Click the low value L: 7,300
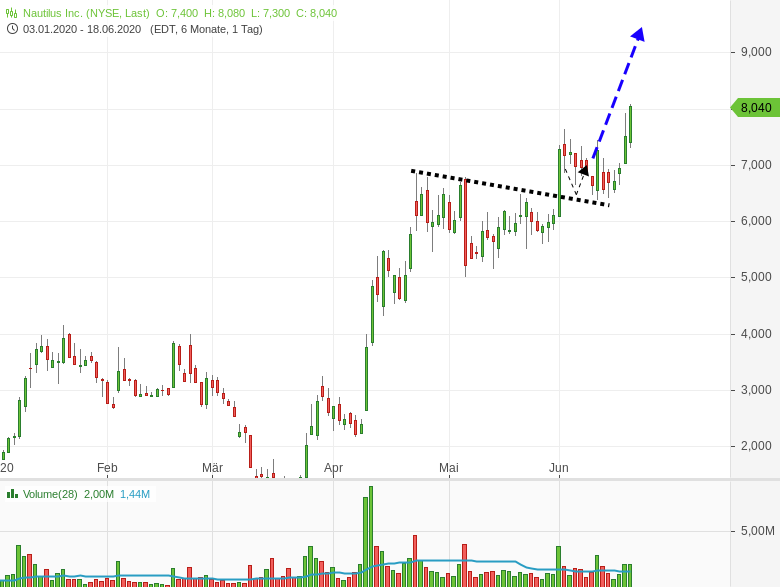Image resolution: width=780 pixels, height=587 pixels. tap(271, 13)
